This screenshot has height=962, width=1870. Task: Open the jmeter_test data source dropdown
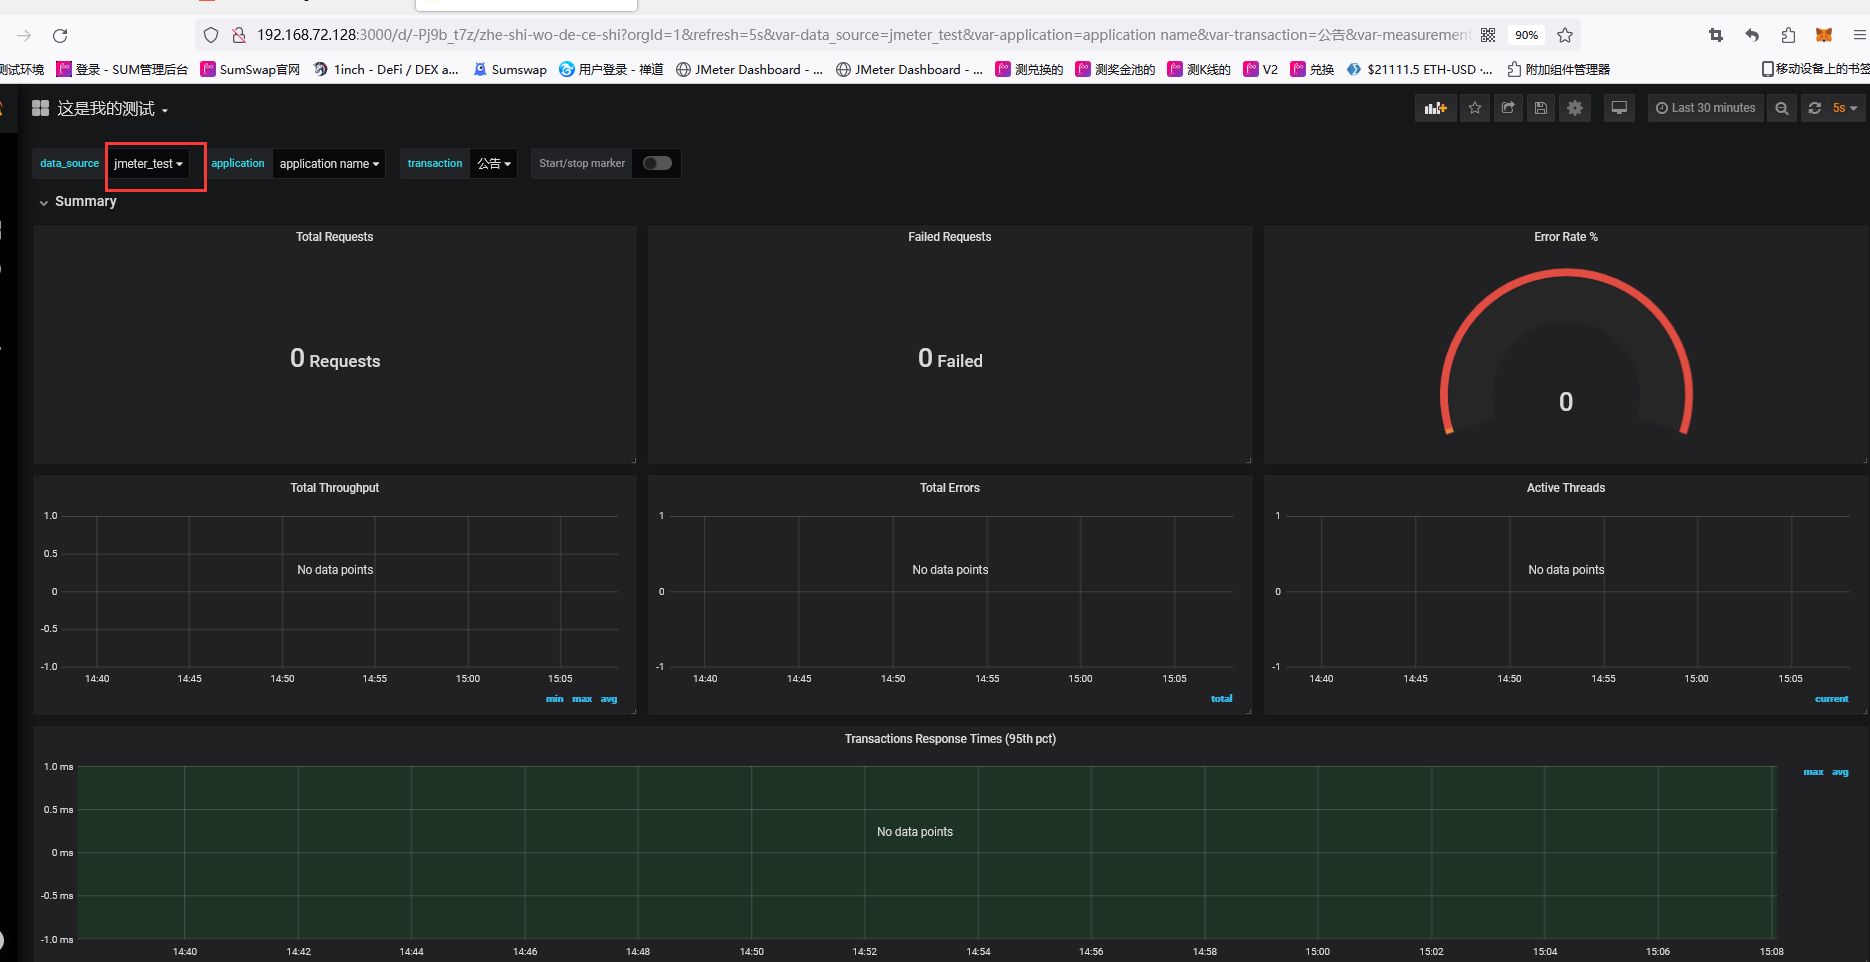pos(148,163)
